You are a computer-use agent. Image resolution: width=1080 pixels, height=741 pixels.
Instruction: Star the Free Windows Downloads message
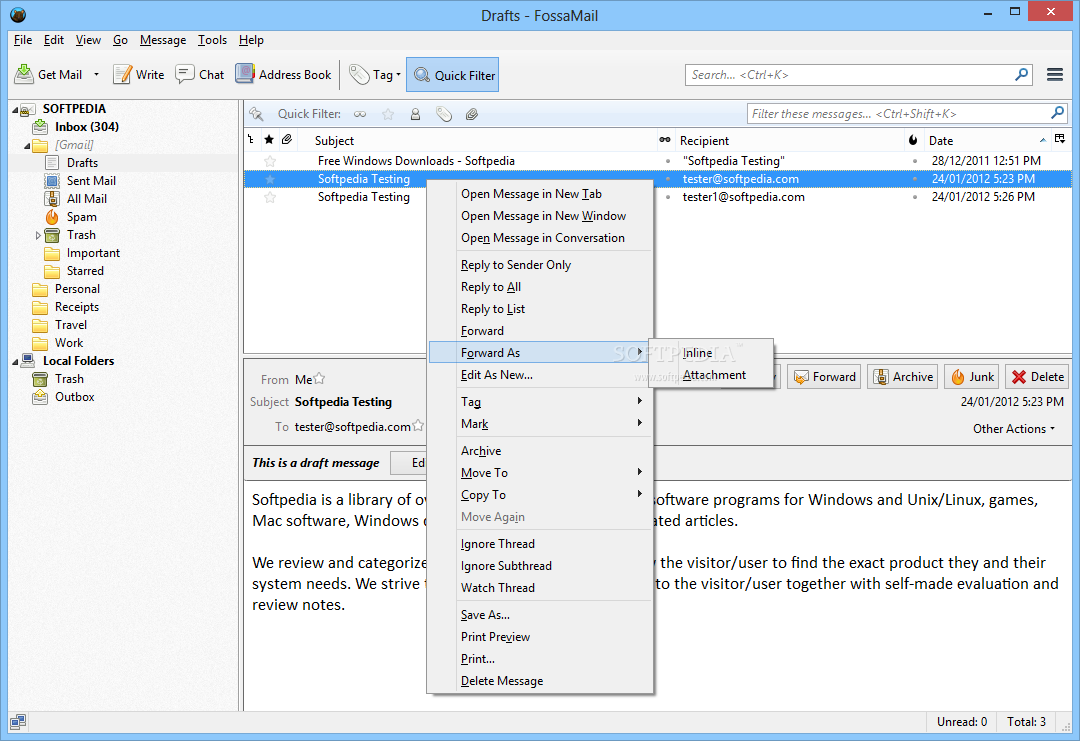270,161
